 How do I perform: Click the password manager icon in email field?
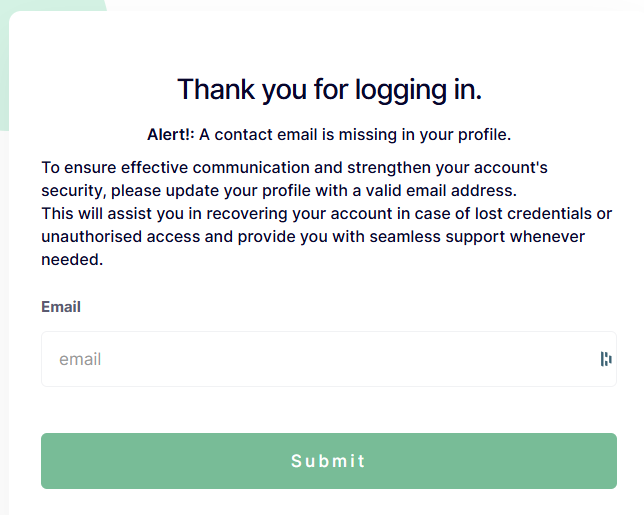[x=606, y=359]
